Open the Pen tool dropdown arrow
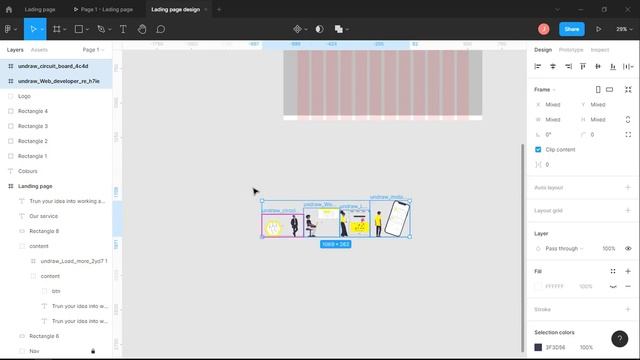640x360 pixels. coord(109,29)
